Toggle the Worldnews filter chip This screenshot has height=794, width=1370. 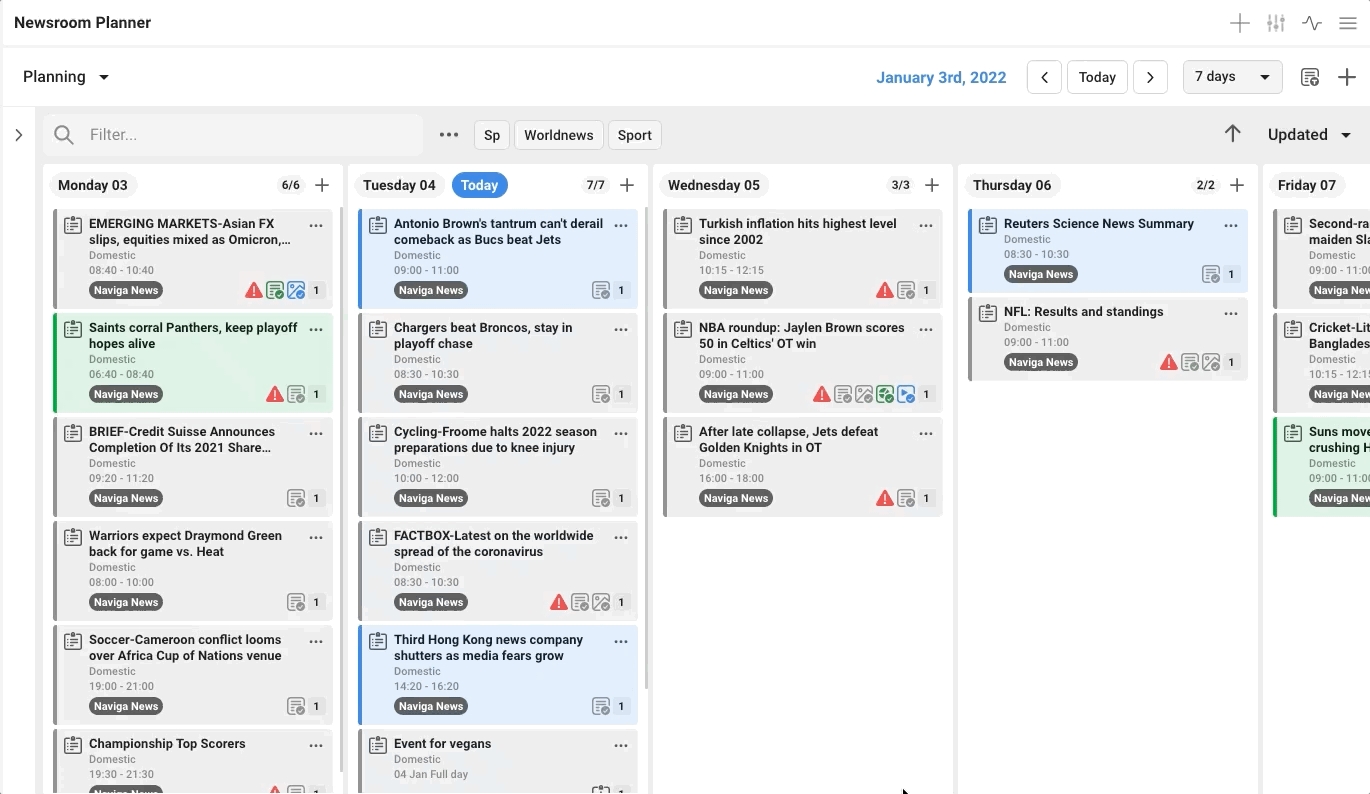pyautogui.click(x=558, y=135)
